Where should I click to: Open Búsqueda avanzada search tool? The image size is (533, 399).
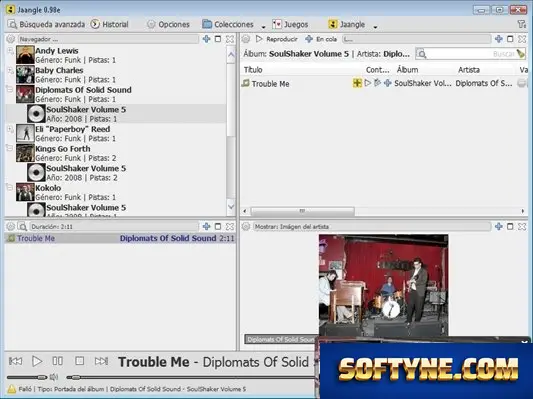[x=46, y=24]
